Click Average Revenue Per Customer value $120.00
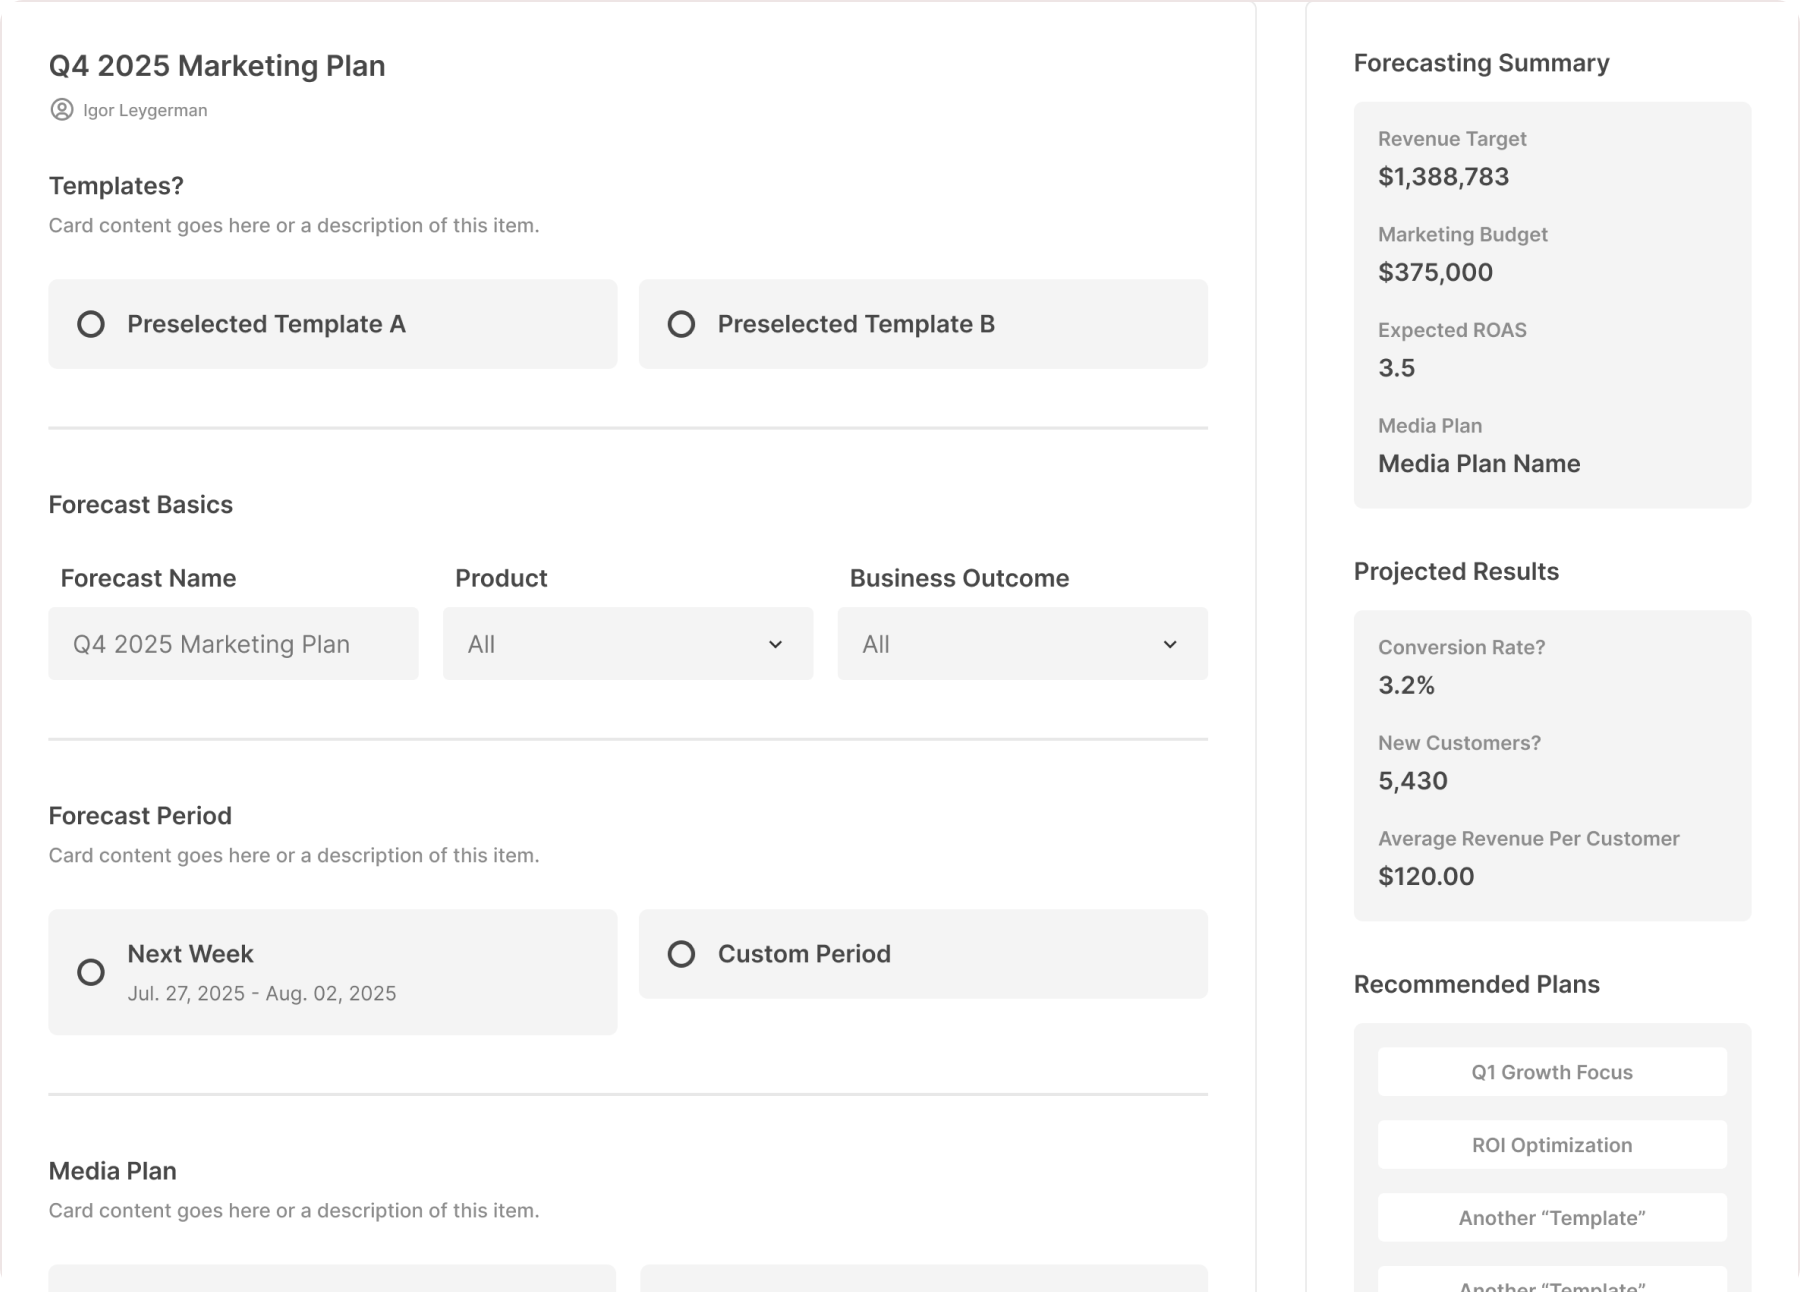Viewport: 1800px width, 1292px height. click(1425, 877)
